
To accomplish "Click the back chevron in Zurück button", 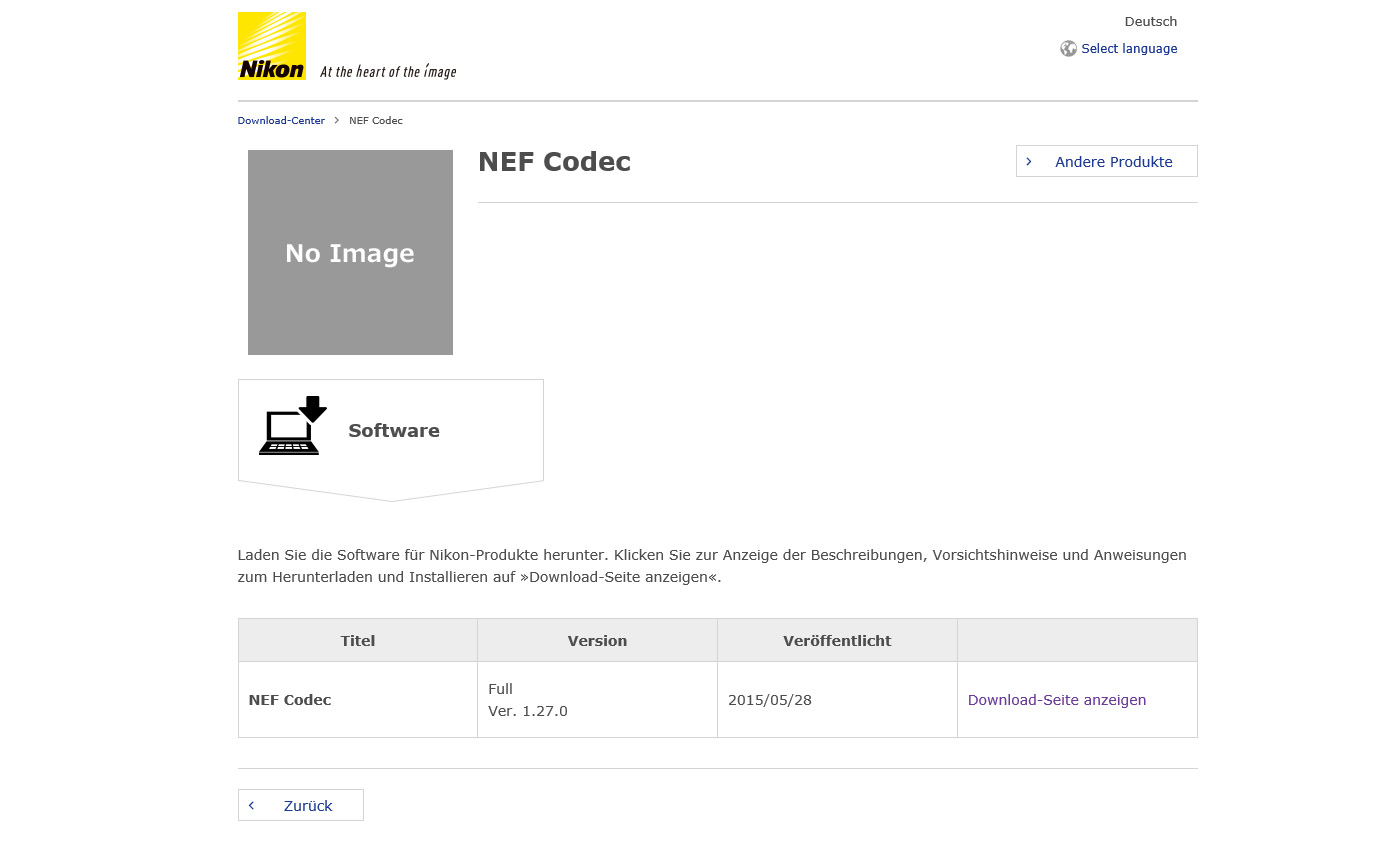I will click(x=251, y=805).
